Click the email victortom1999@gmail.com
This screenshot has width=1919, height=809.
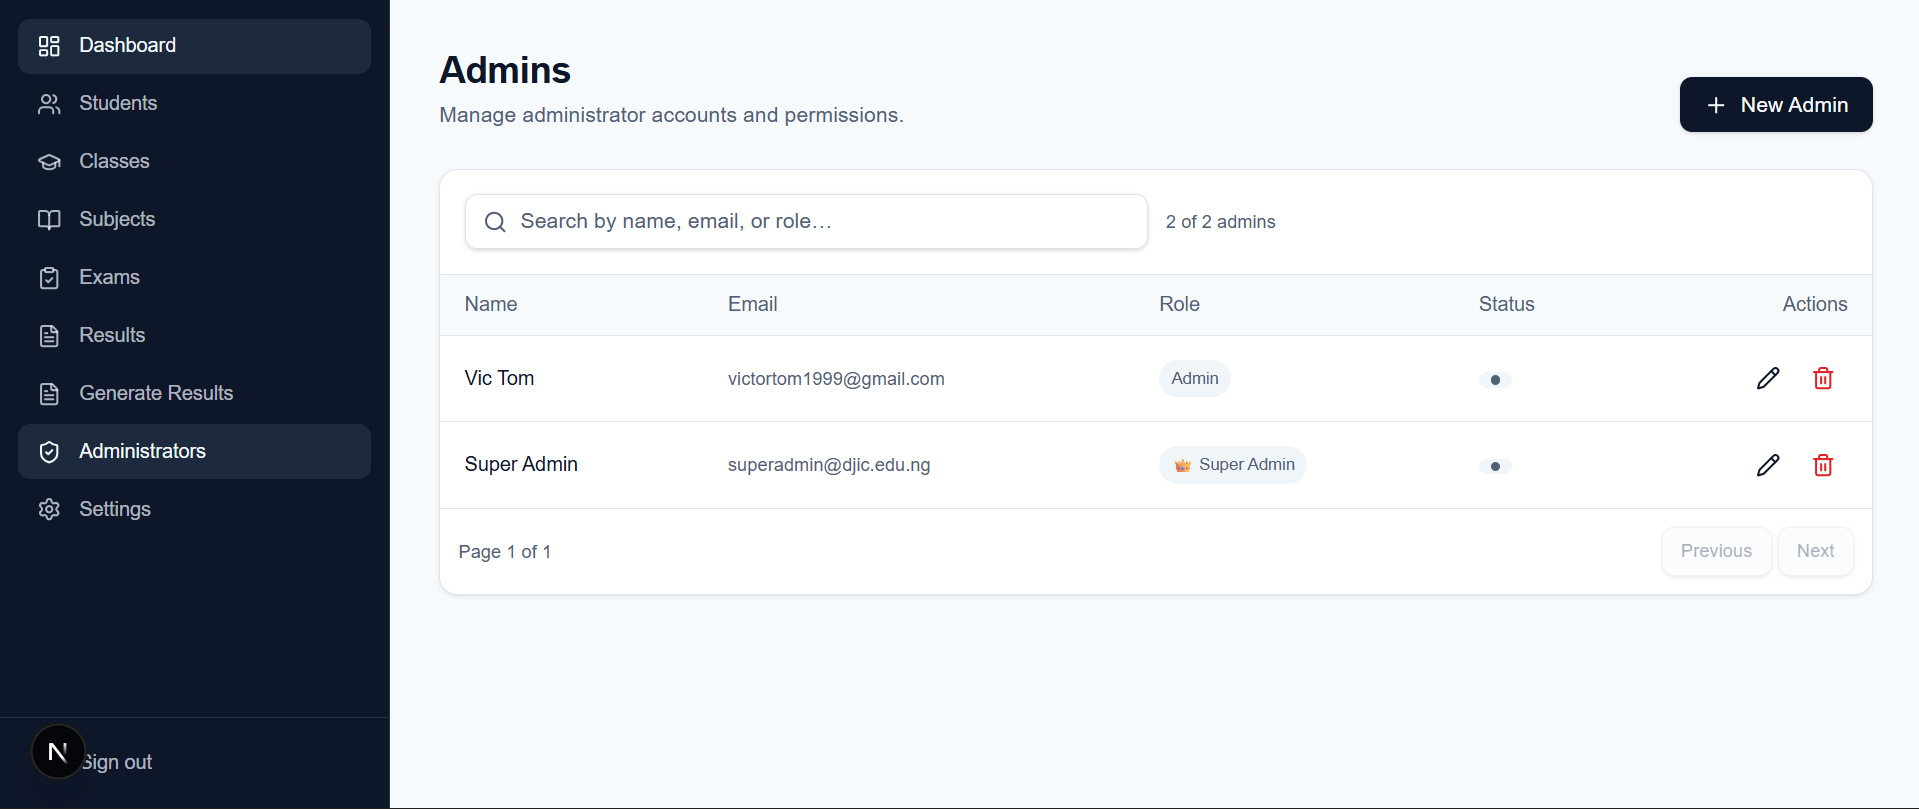(836, 379)
